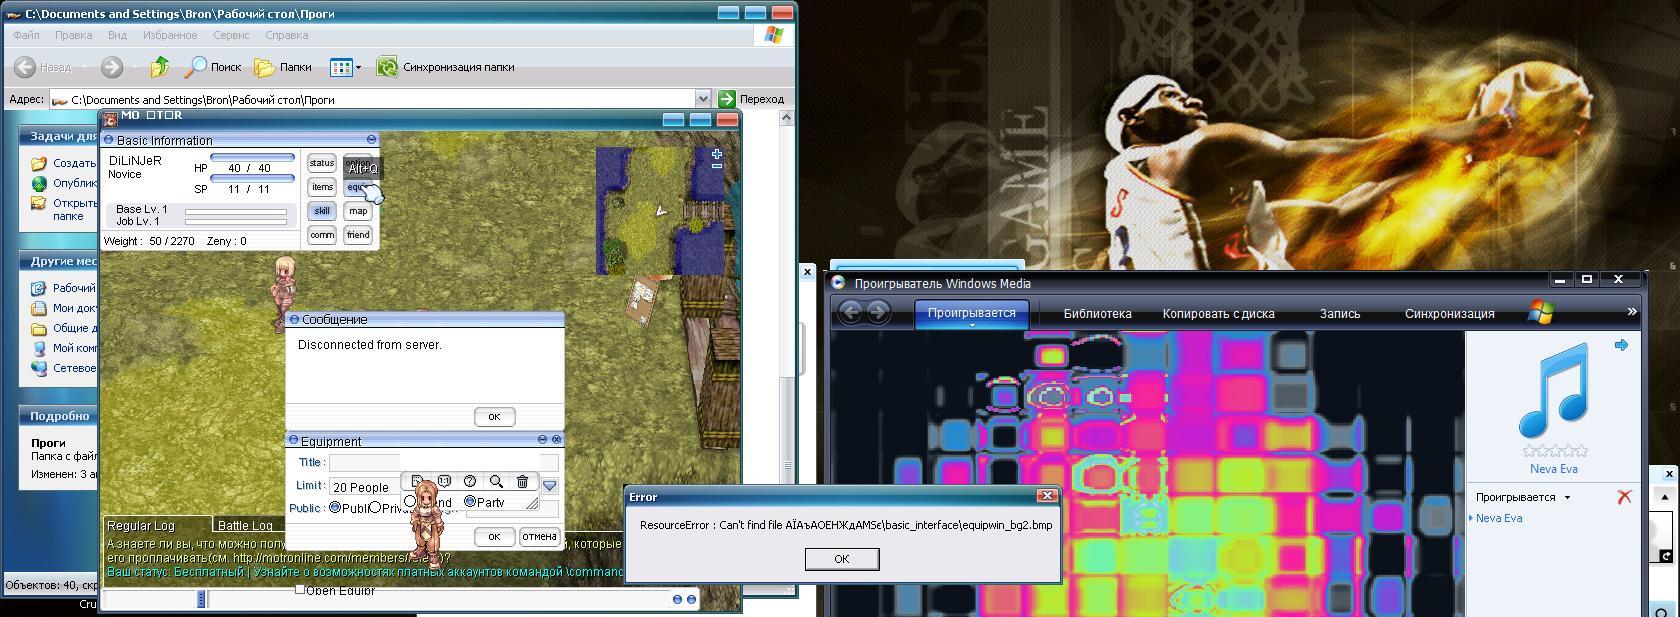1680x617 pixels.
Task: Click the Equipment window OK button
Action: (x=494, y=537)
